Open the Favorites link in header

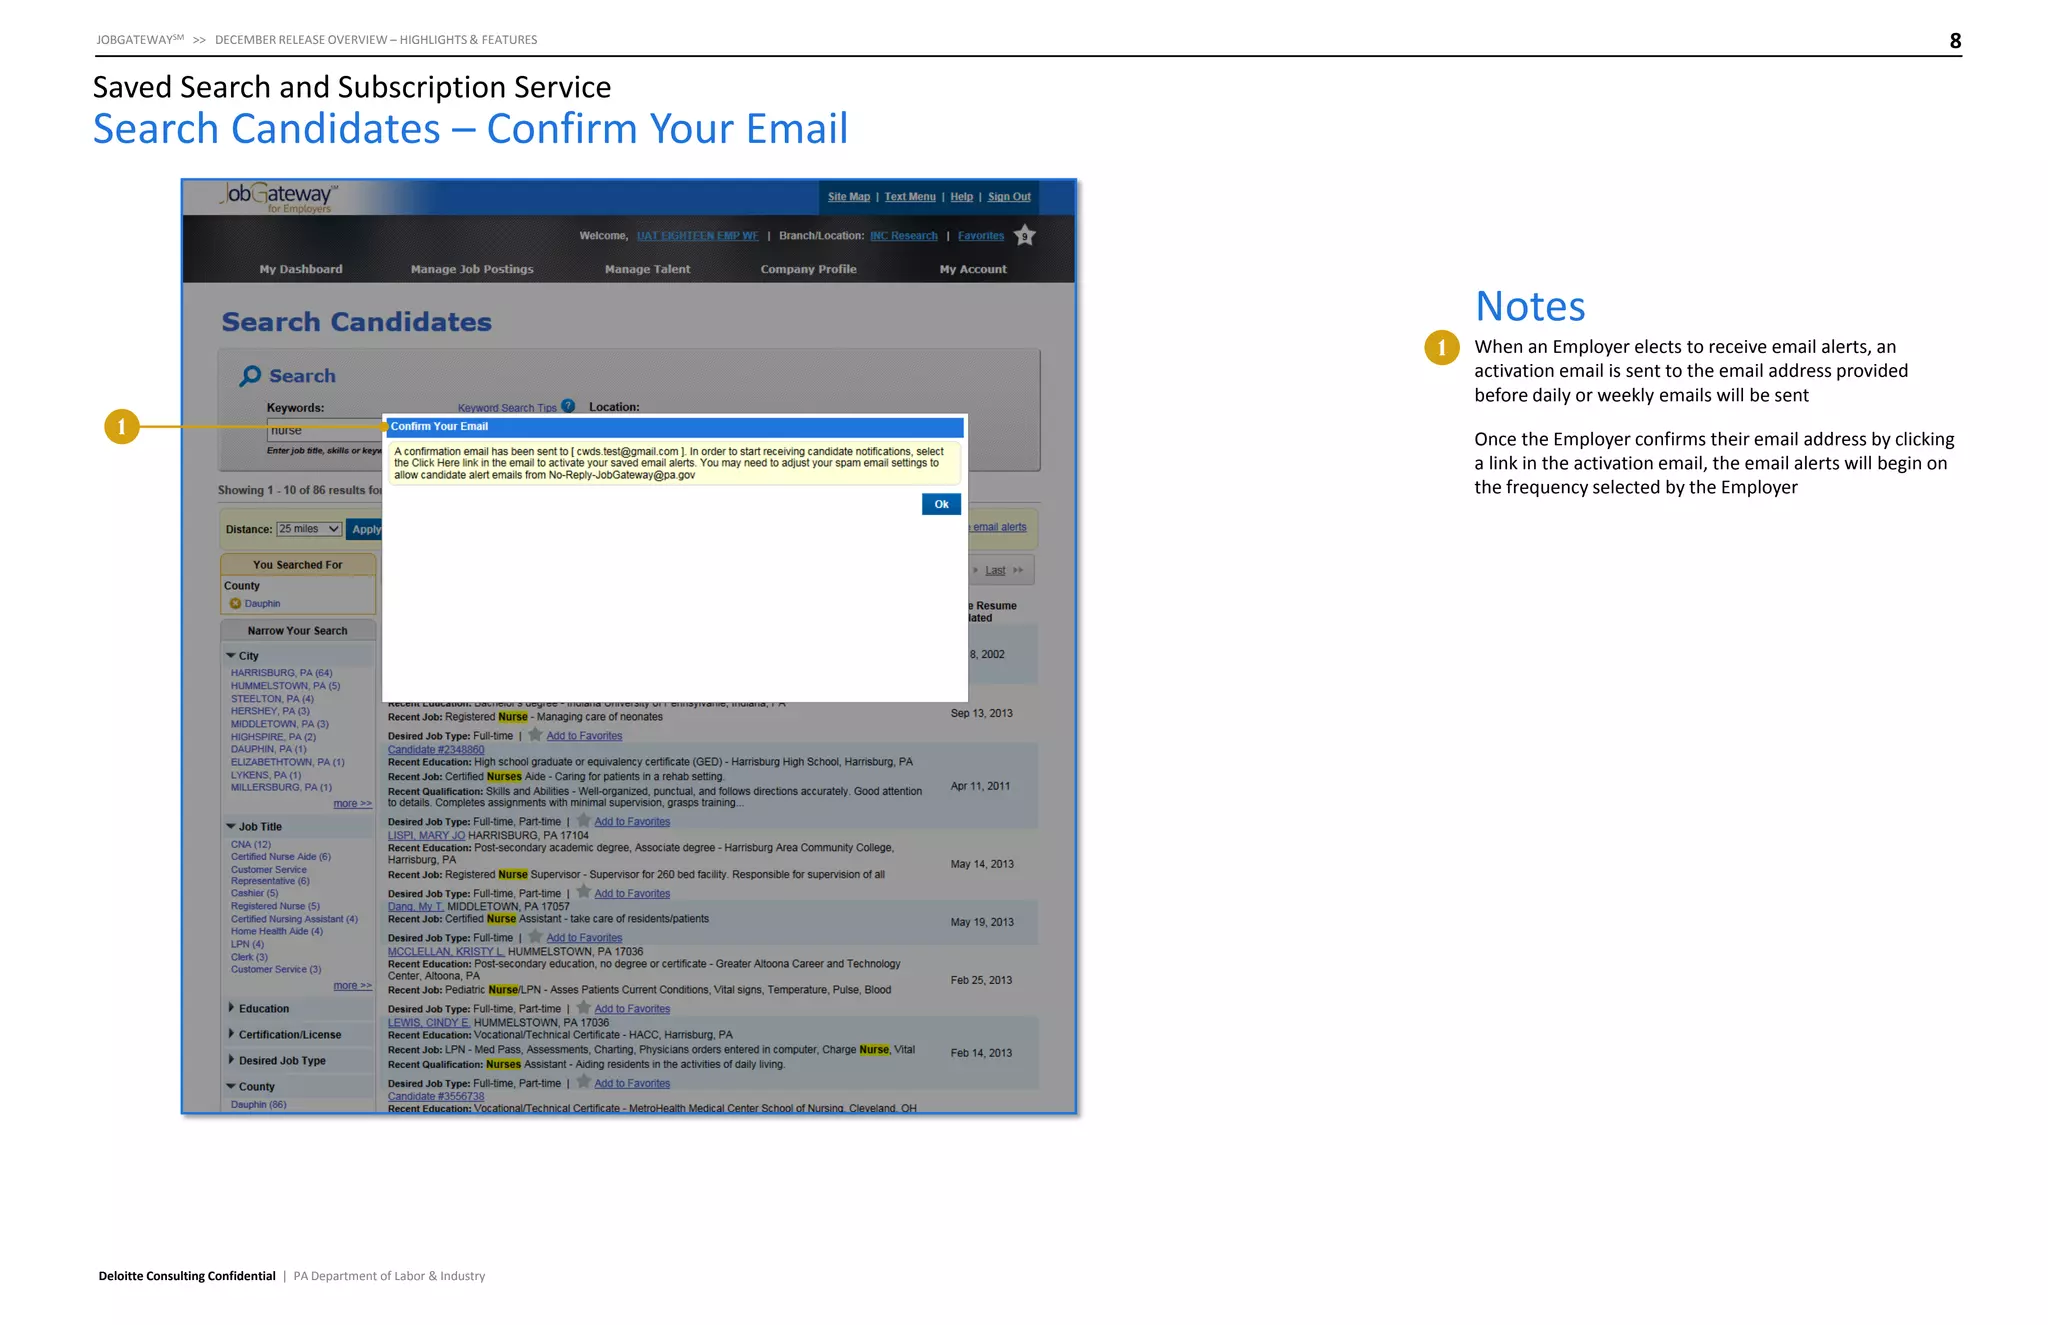pyautogui.click(x=981, y=236)
